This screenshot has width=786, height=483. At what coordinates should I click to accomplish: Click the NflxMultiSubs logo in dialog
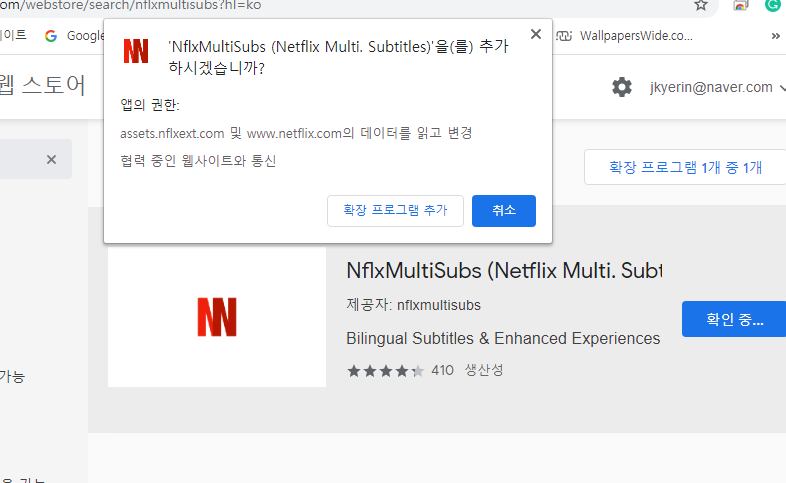[x=136, y=51]
